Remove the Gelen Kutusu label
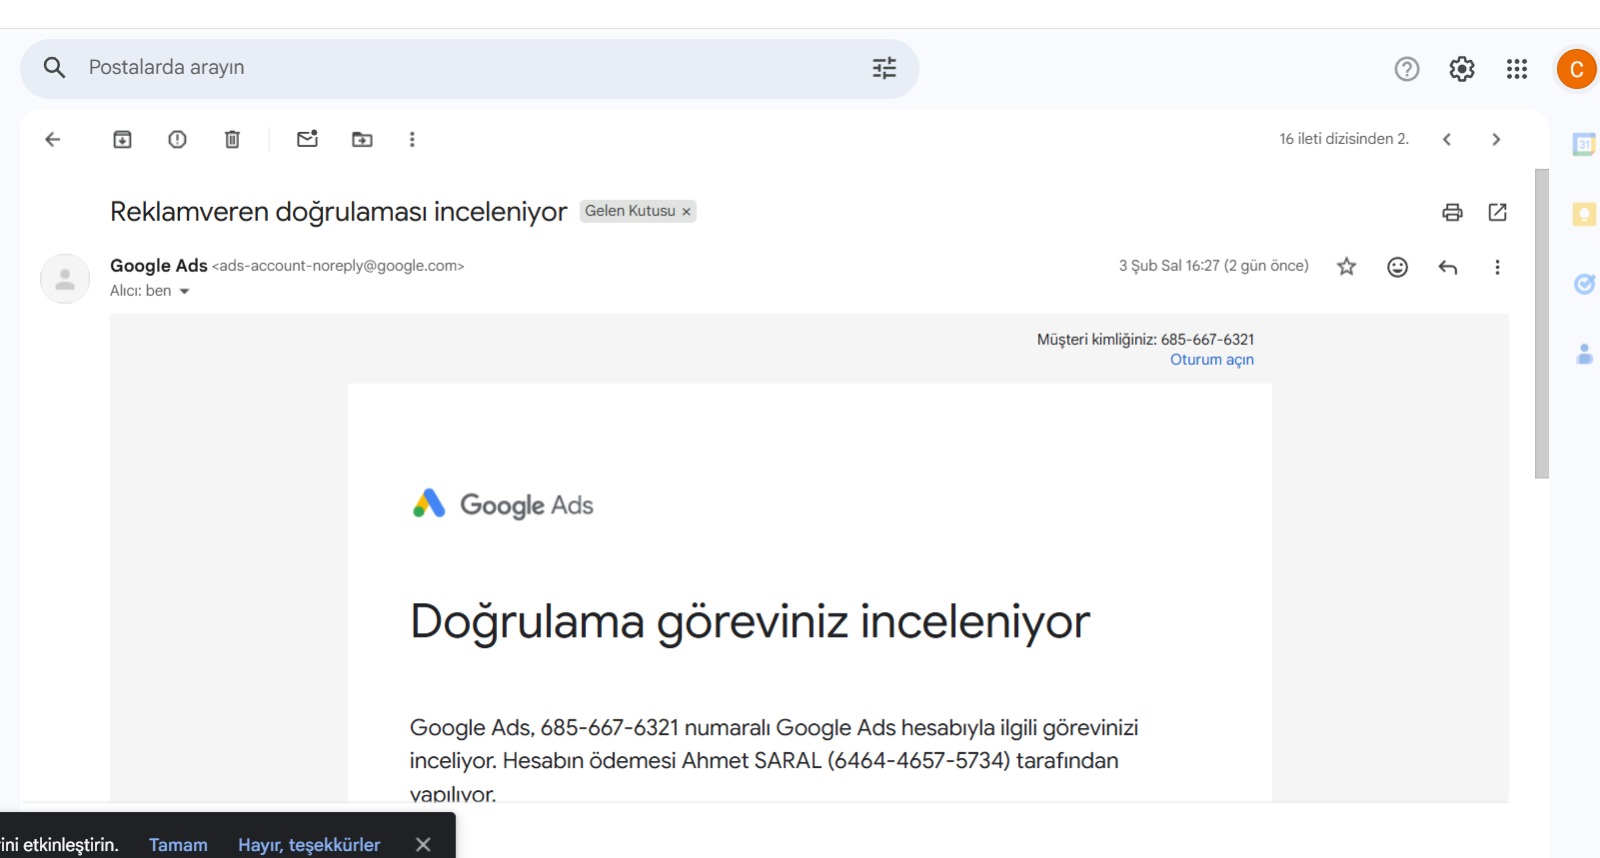The height and width of the screenshot is (858, 1600). coord(686,212)
